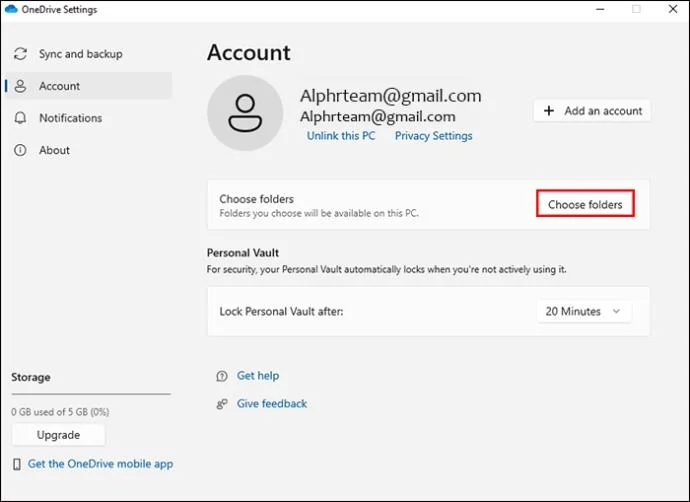Click the Personal Vault security description text
The image size is (690, 502).
tap(387, 269)
